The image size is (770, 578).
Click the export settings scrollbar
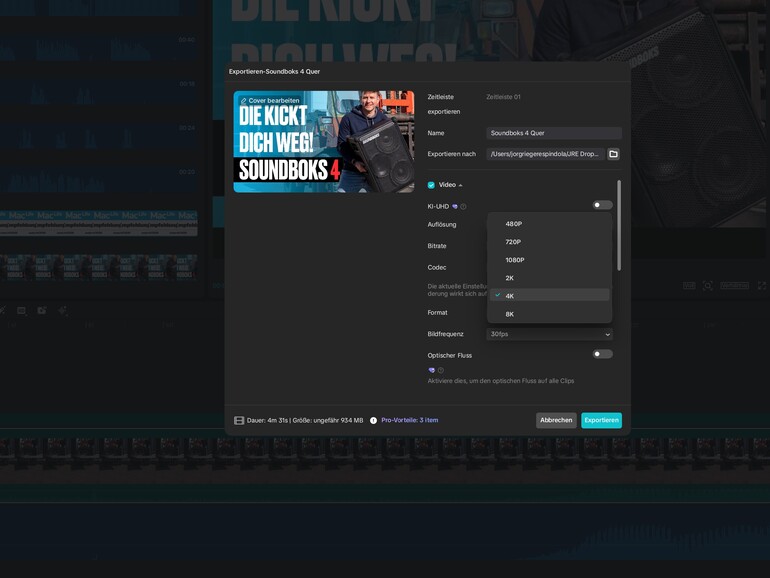coord(619,225)
